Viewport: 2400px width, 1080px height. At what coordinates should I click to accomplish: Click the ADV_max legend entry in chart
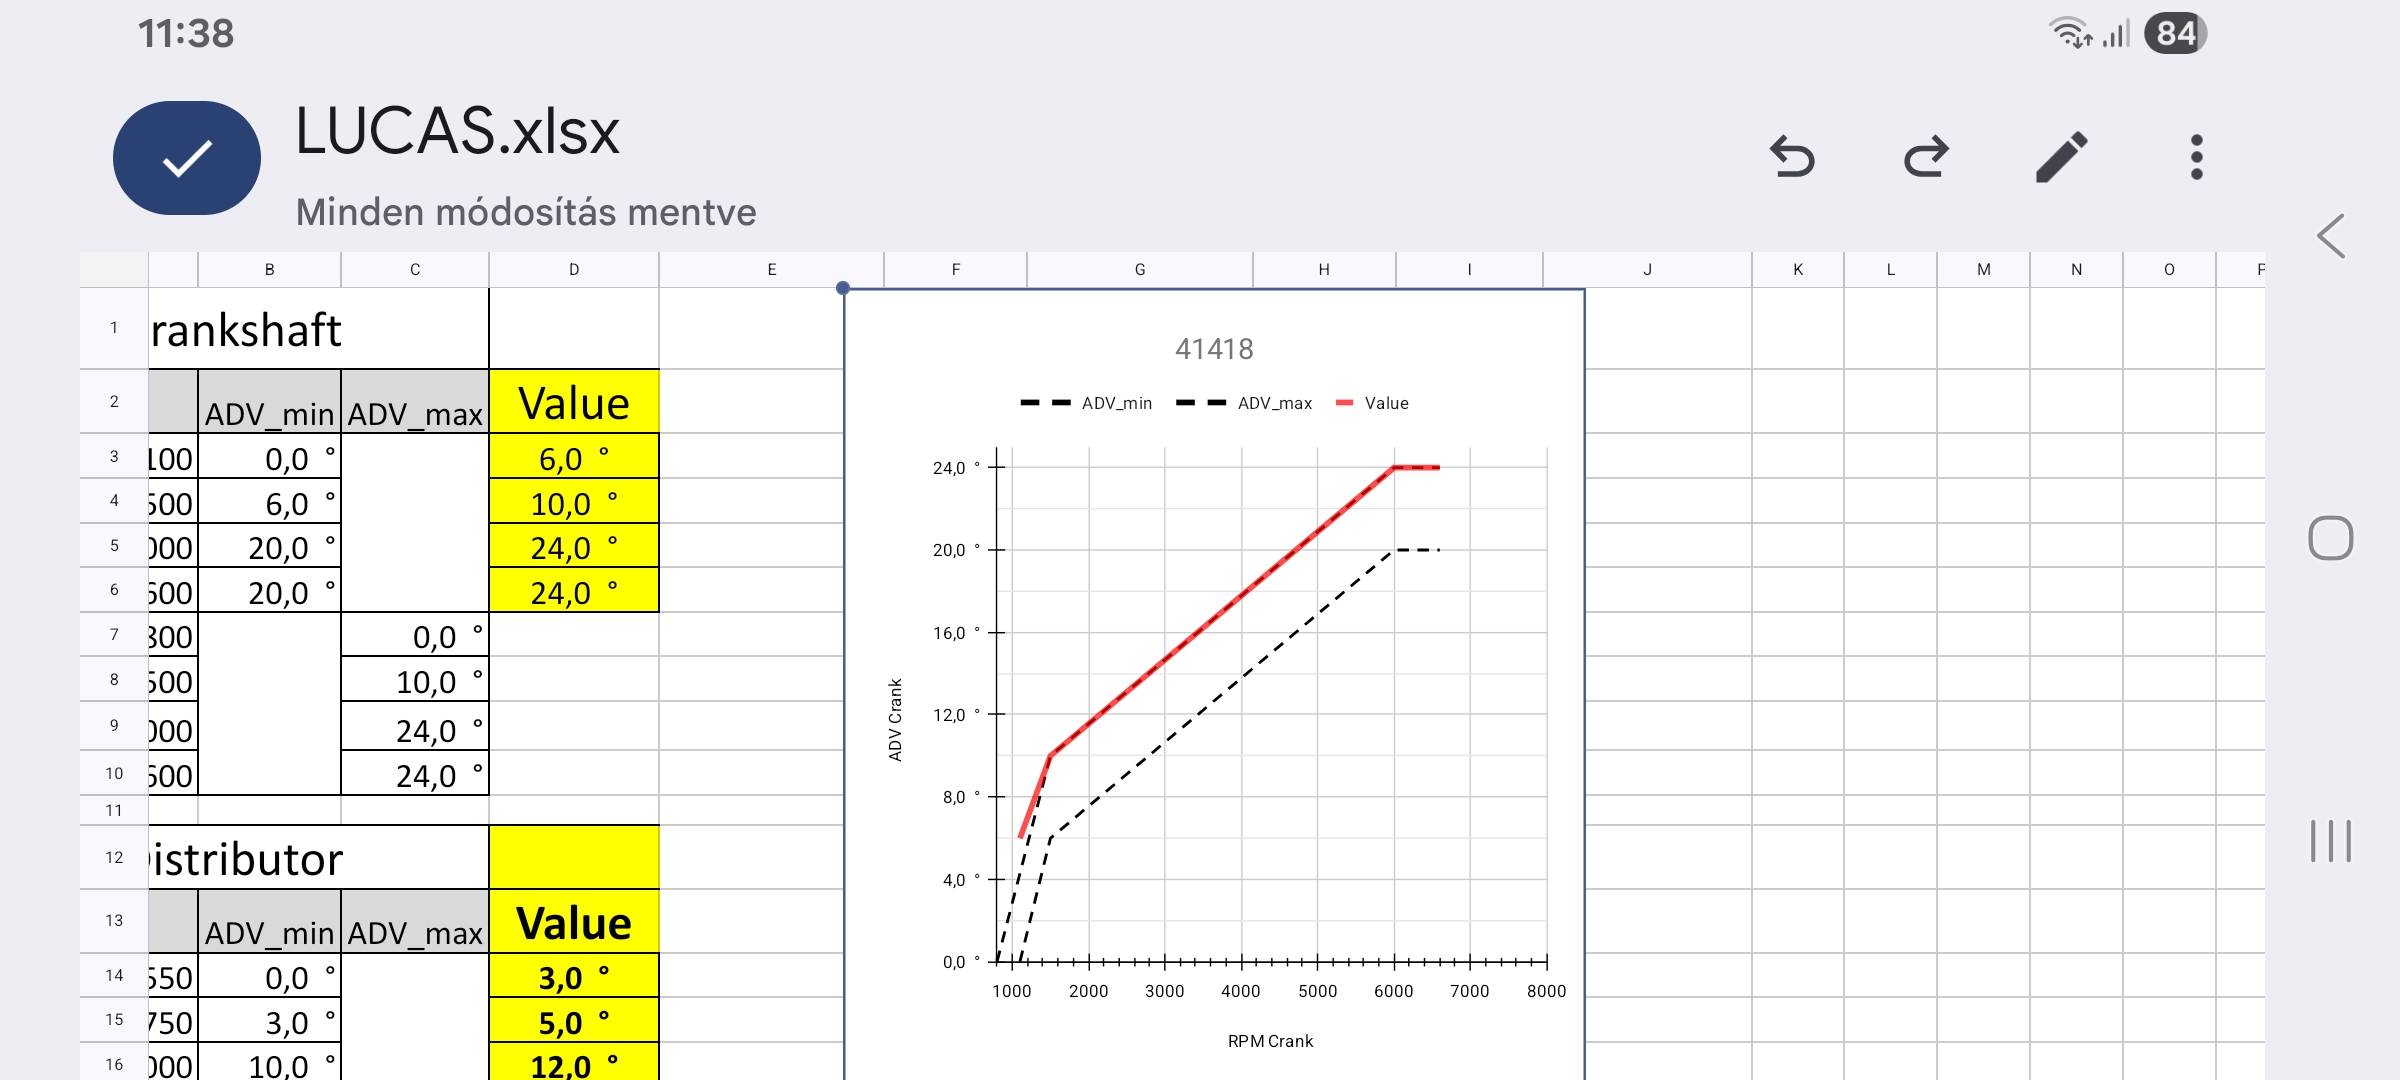click(1273, 403)
